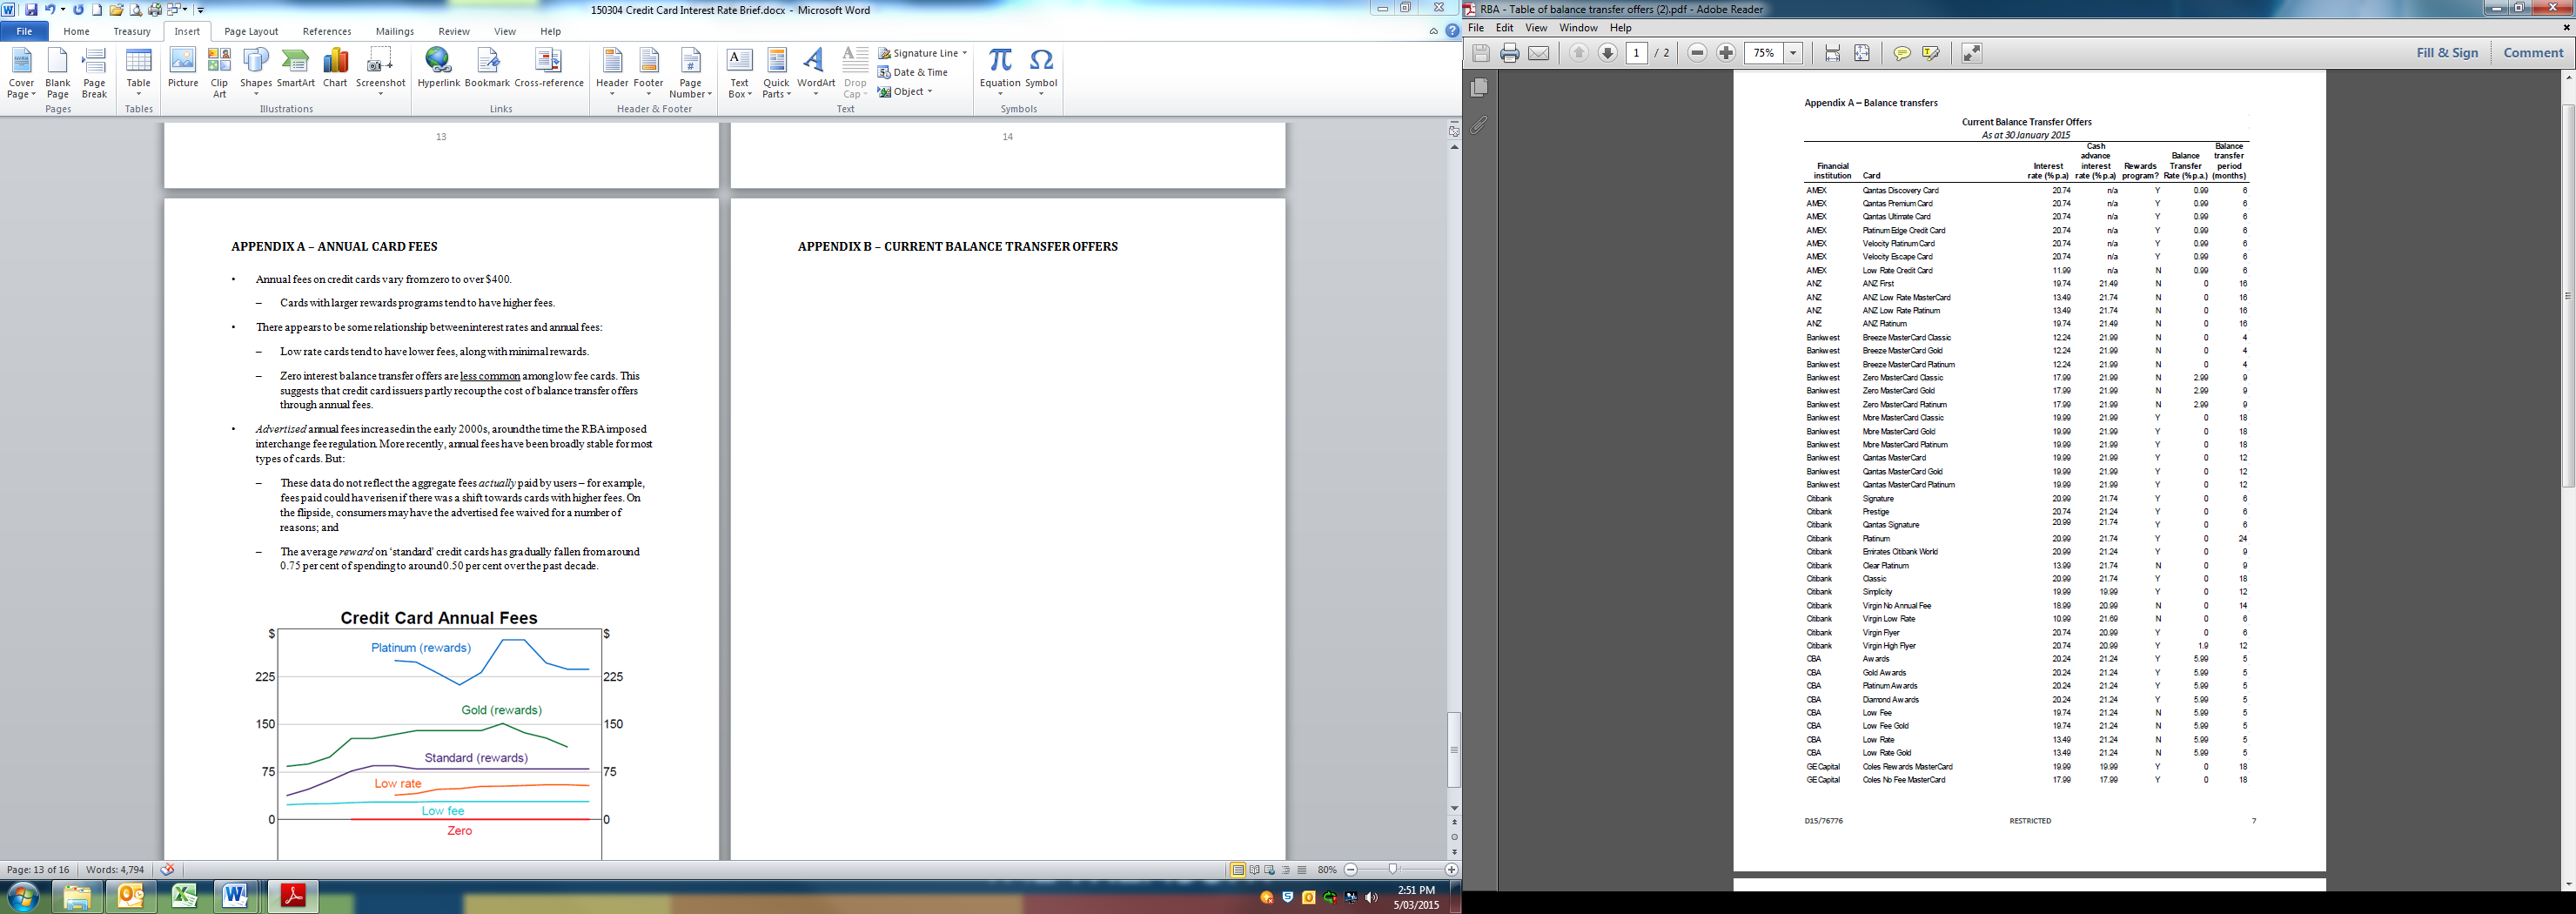Click the Open folder icon in Word quick access
The width and height of the screenshot is (2576, 914).
117,10
